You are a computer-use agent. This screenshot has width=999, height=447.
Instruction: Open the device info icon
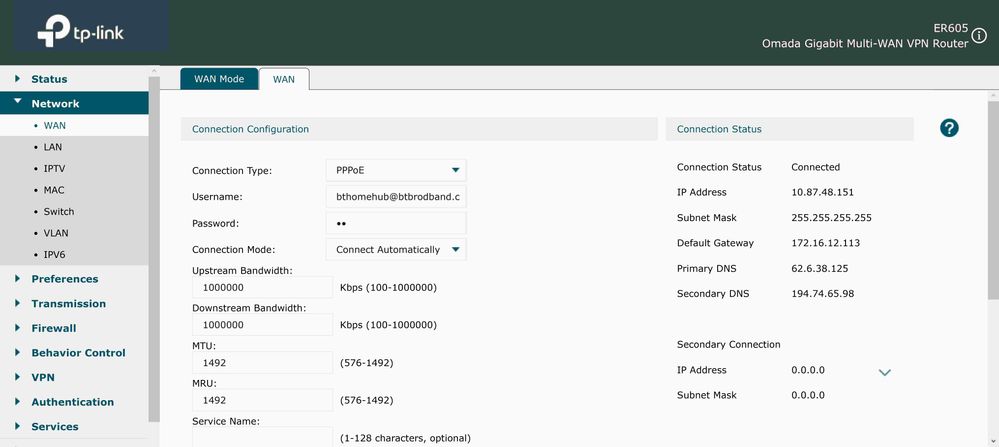tap(979, 35)
